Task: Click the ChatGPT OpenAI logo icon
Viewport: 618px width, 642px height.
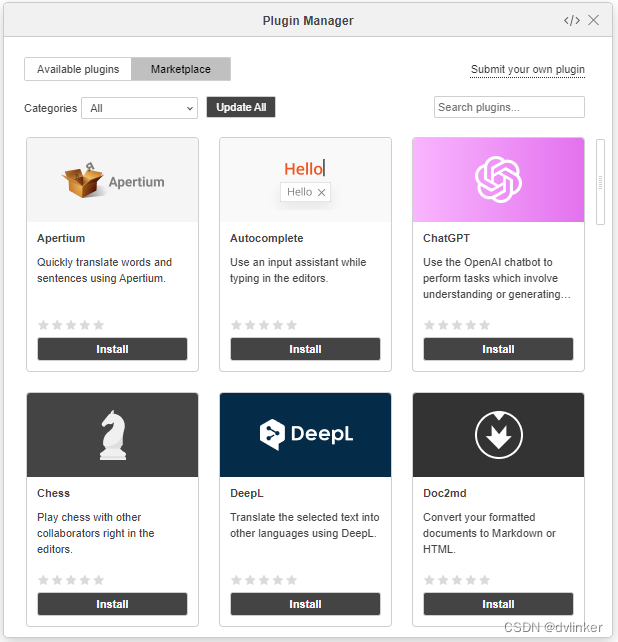Action: [x=498, y=180]
